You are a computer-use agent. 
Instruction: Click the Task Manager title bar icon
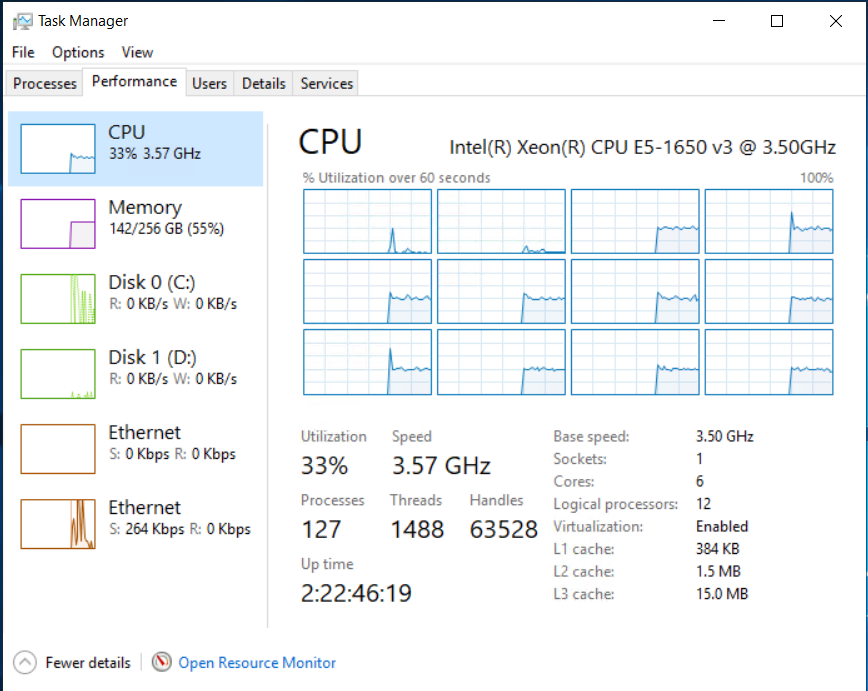click(x=23, y=21)
